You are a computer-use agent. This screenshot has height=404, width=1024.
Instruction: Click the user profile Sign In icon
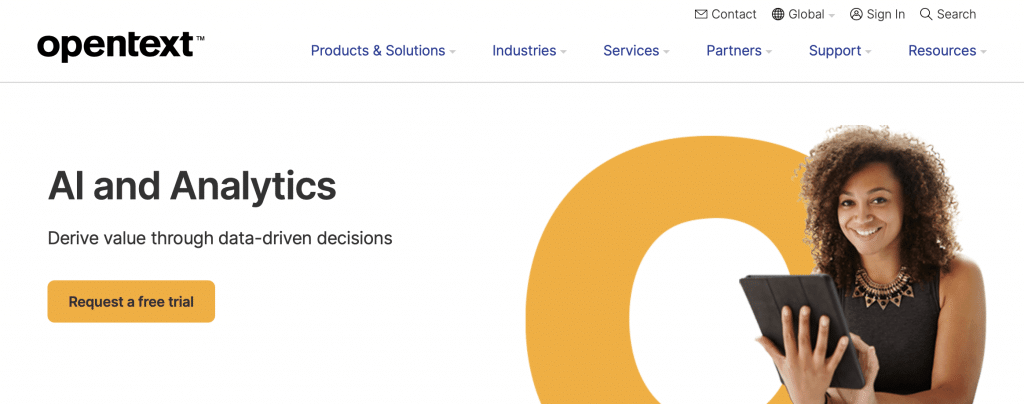click(856, 14)
